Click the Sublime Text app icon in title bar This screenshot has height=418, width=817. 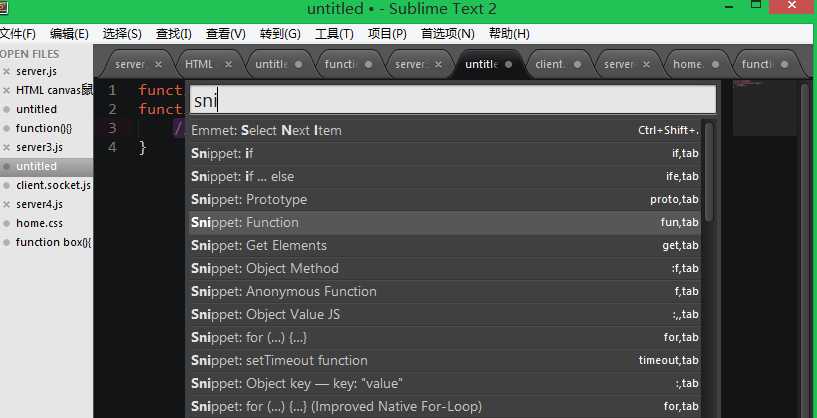pyautogui.click(x=2, y=8)
